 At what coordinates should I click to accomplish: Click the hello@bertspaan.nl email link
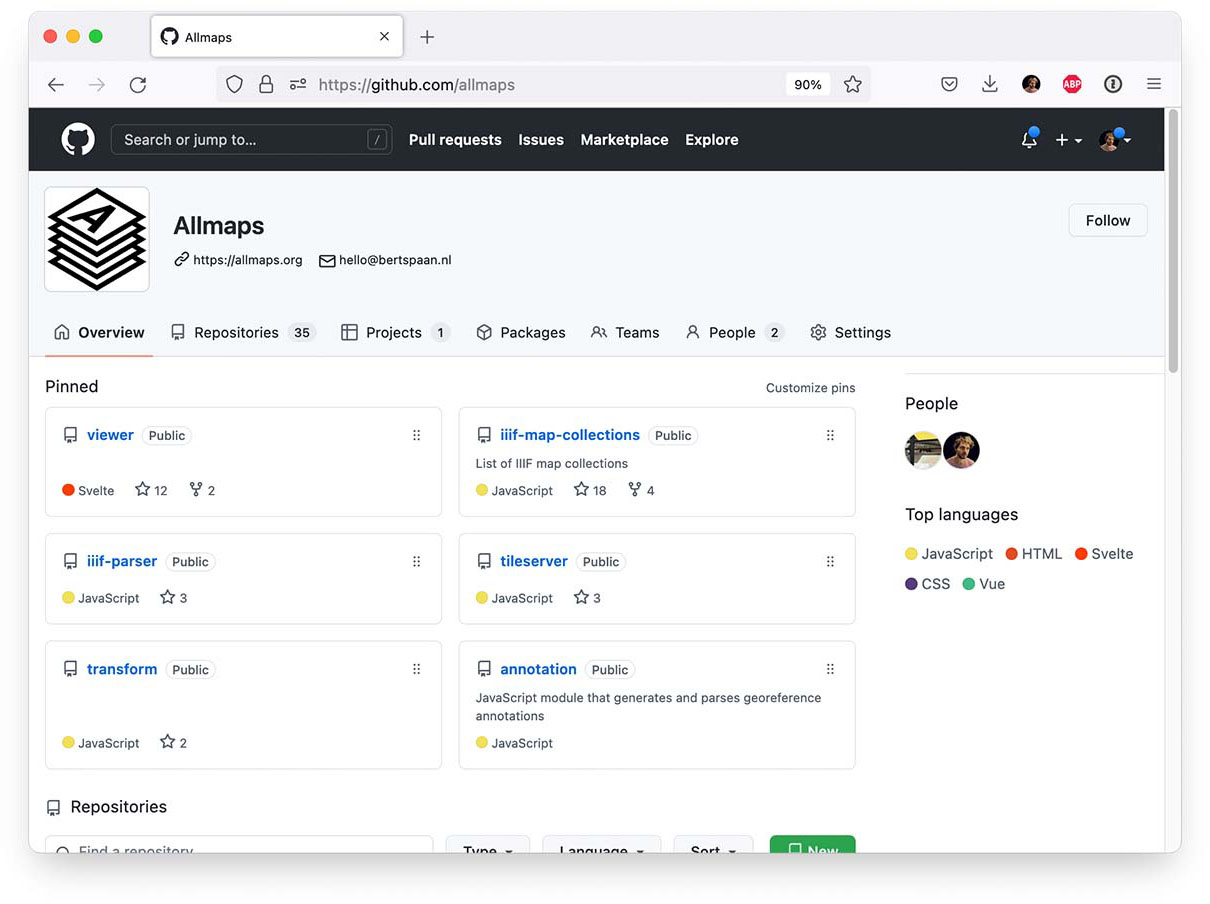tap(385, 260)
